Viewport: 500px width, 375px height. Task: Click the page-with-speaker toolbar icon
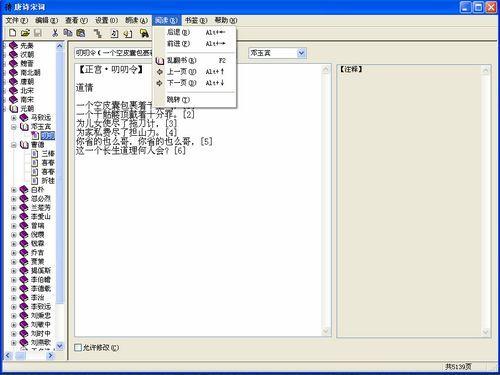coord(128,33)
